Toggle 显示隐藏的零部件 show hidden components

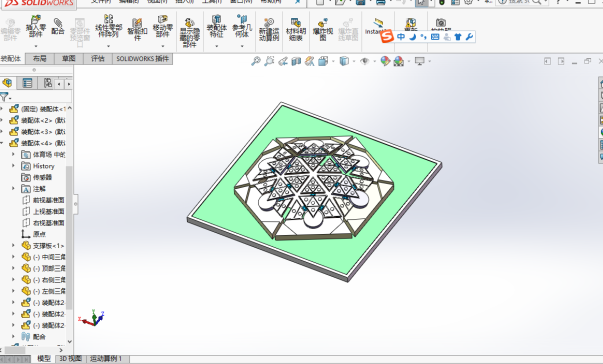click(x=190, y=32)
